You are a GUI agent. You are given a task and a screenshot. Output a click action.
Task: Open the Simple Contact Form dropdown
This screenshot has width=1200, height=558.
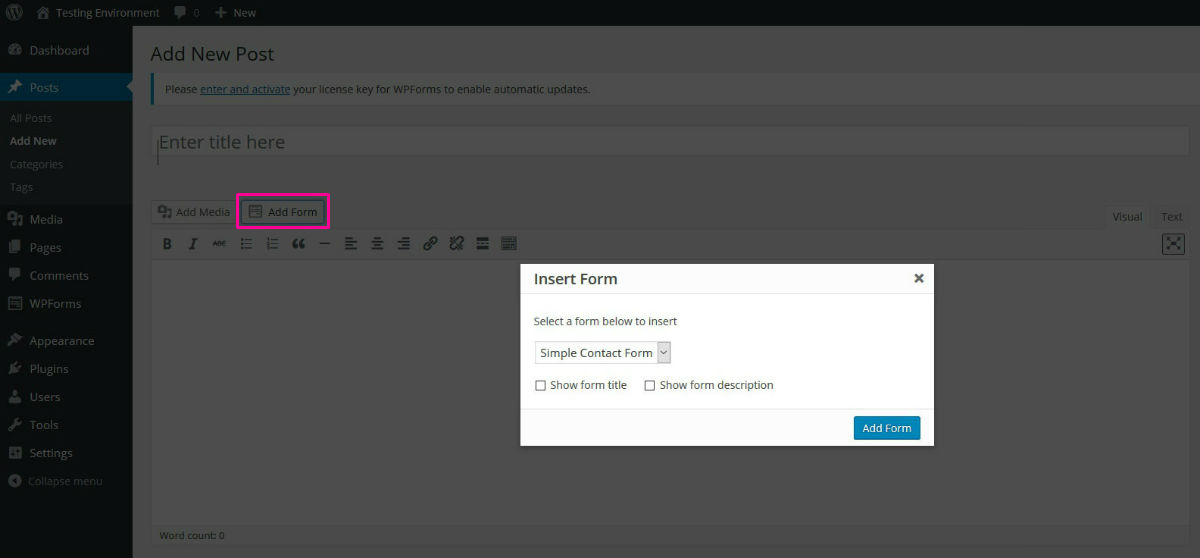coord(603,353)
